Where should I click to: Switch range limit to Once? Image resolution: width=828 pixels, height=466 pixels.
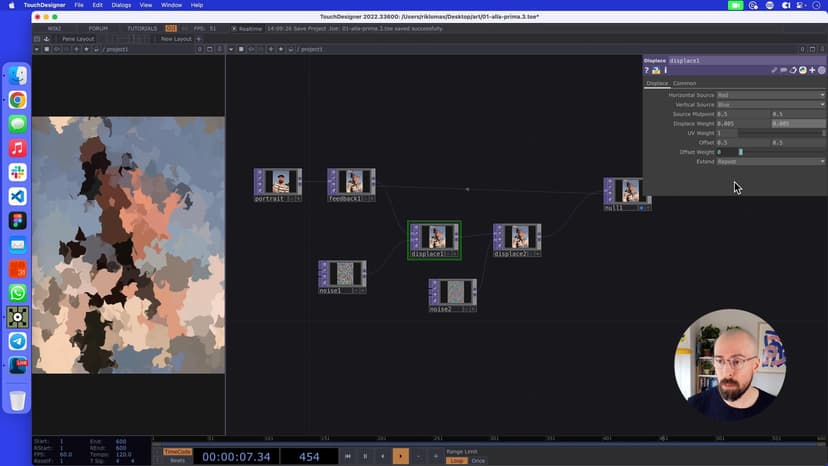click(x=478, y=460)
